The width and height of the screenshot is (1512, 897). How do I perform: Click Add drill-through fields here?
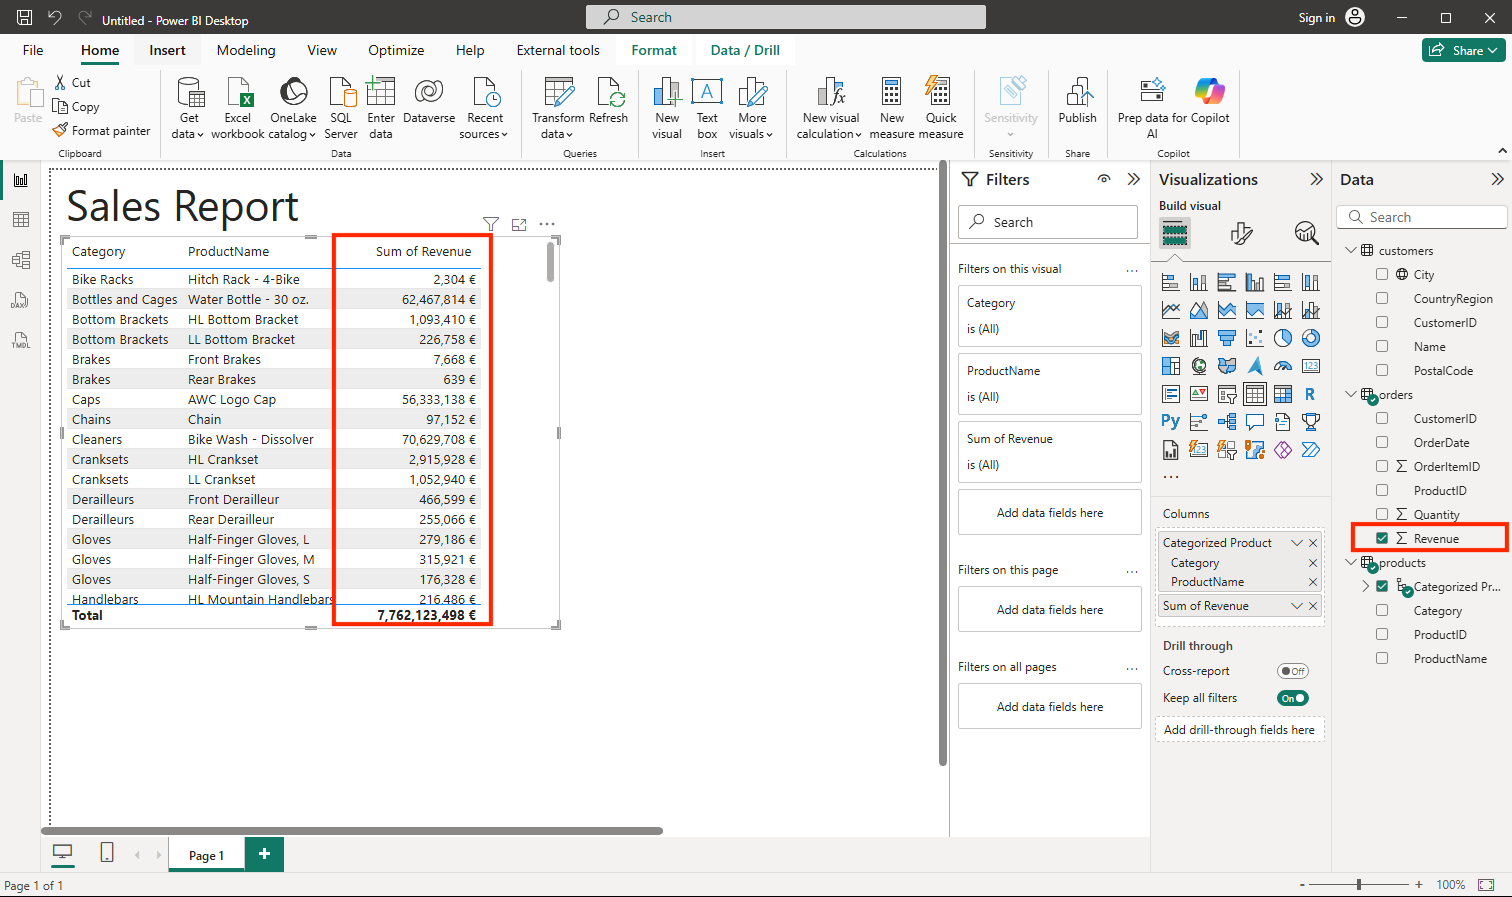click(x=1239, y=730)
